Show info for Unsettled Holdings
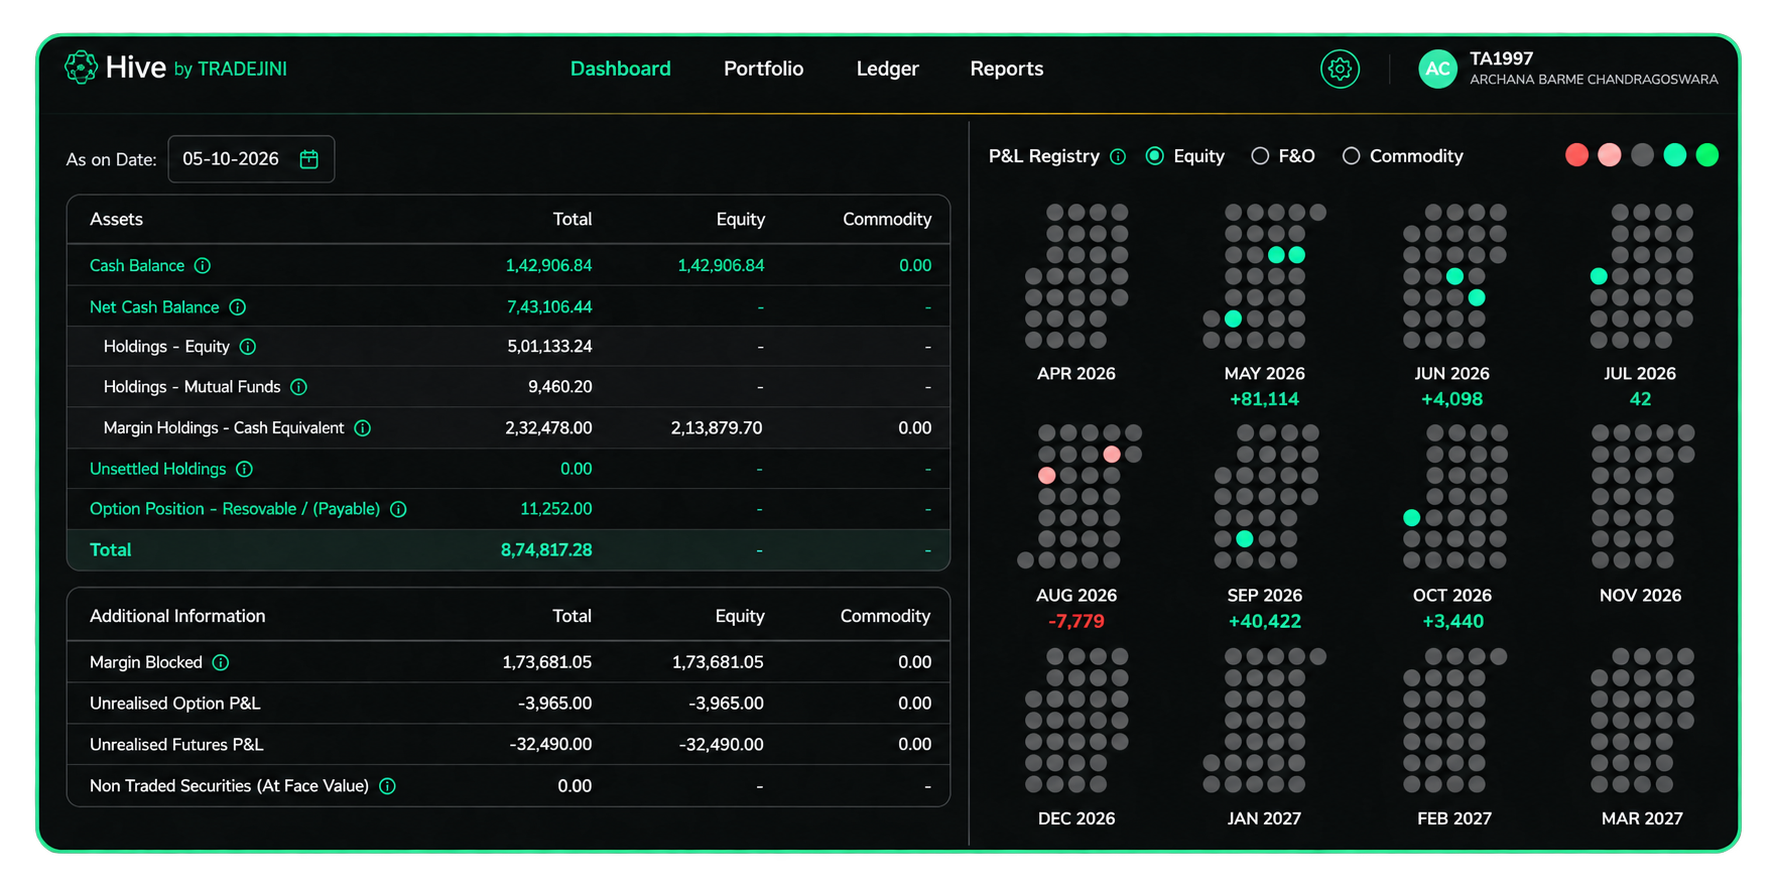 [x=244, y=469]
